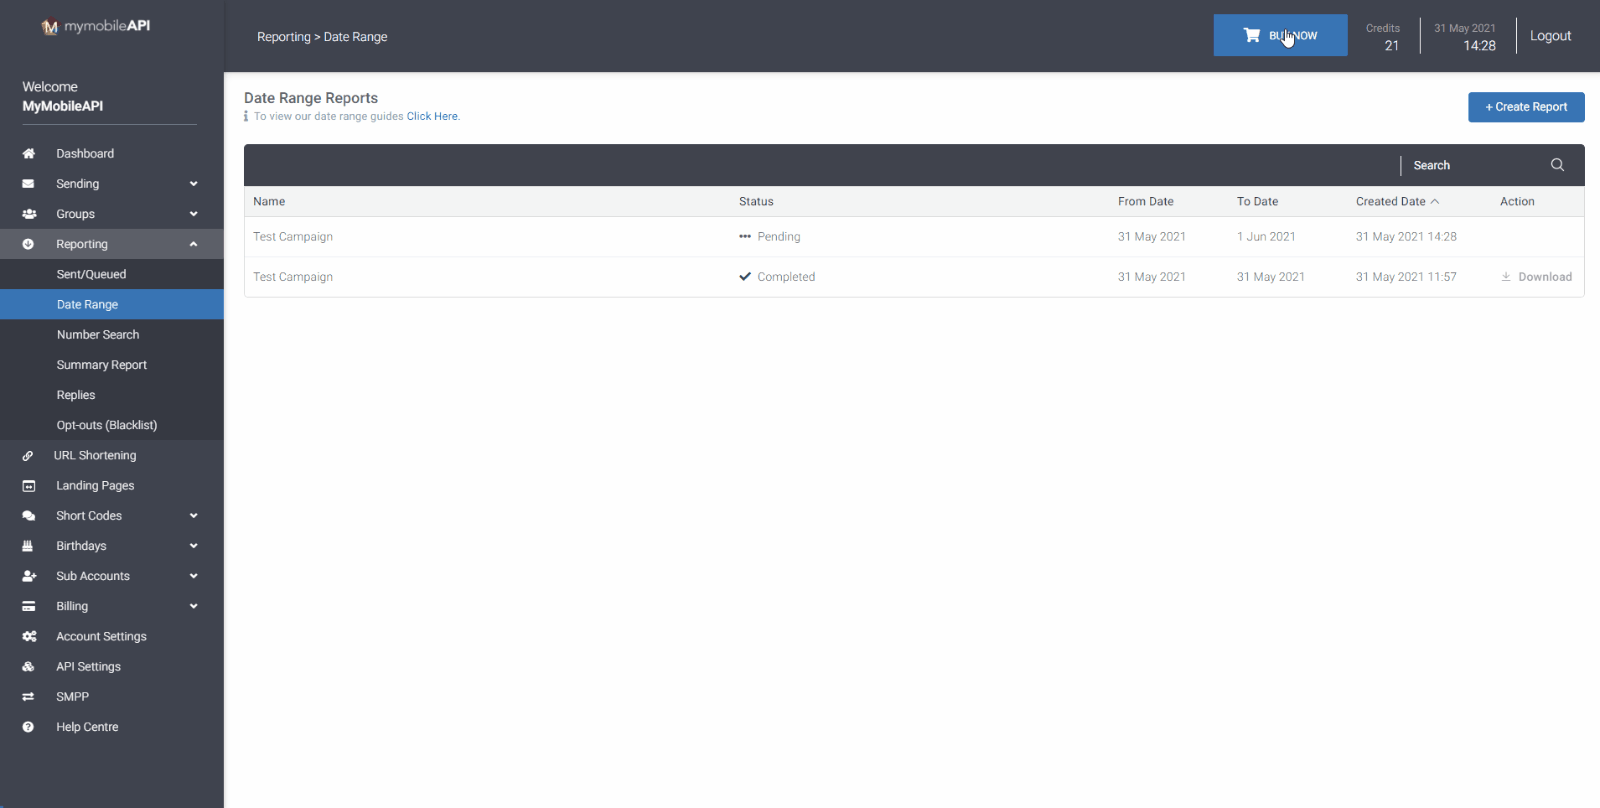Click the mymobileAPI logo
This screenshot has height=808, width=1600.
96,26
